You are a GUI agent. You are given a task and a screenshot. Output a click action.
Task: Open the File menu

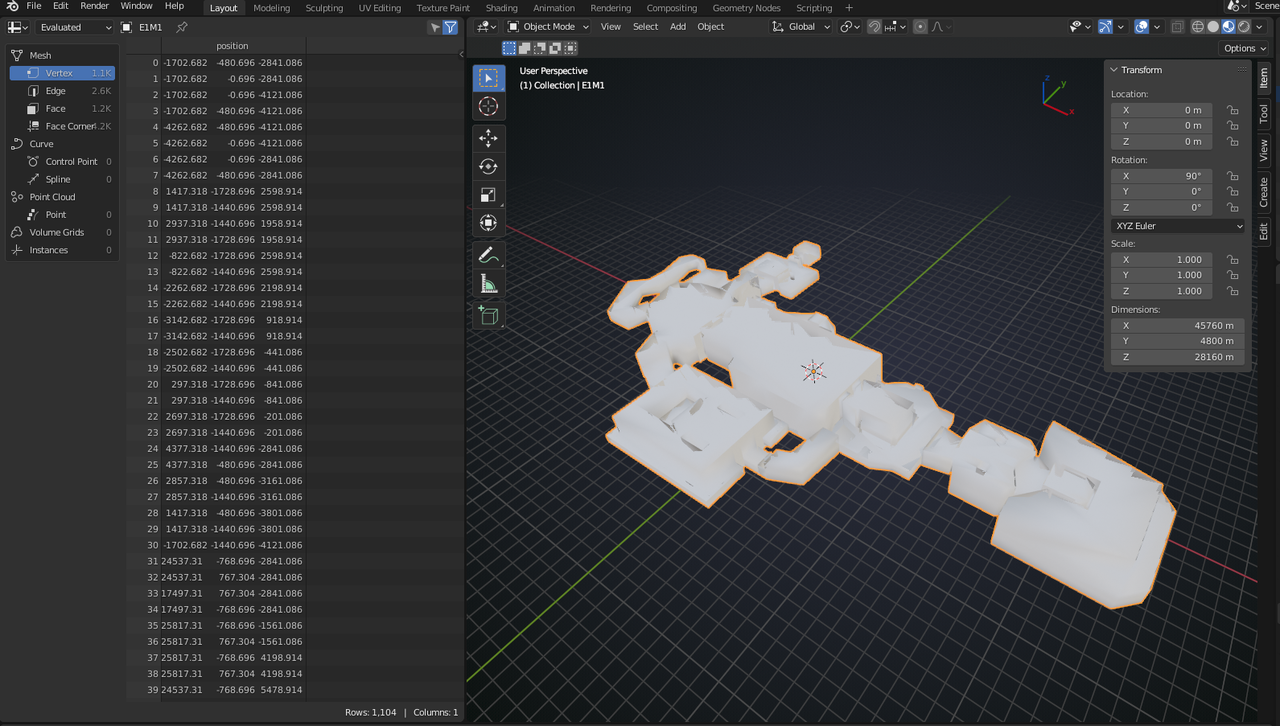[x=34, y=6]
